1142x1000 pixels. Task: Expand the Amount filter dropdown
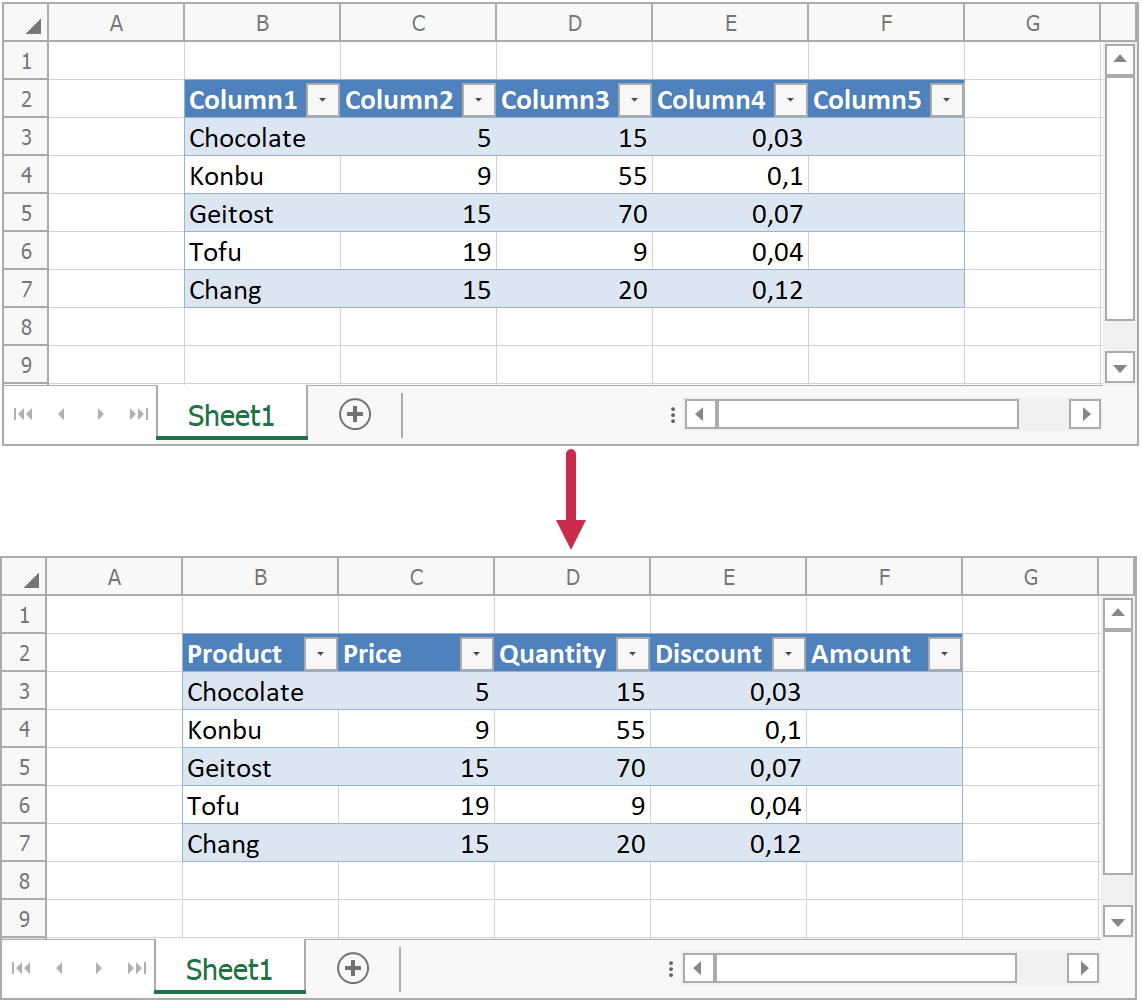point(944,654)
